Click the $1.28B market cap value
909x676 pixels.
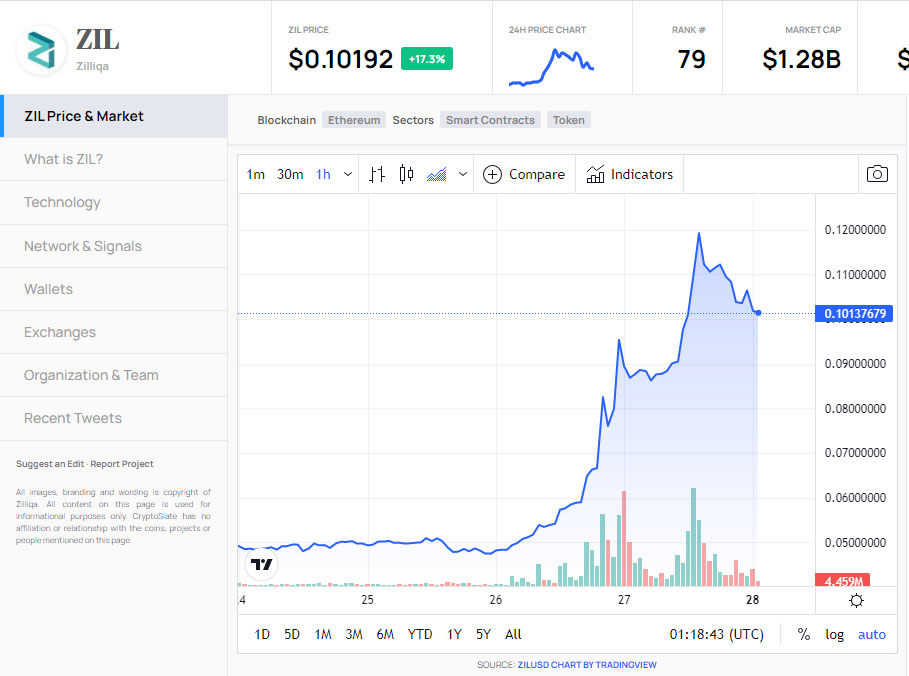click(801, 59)
